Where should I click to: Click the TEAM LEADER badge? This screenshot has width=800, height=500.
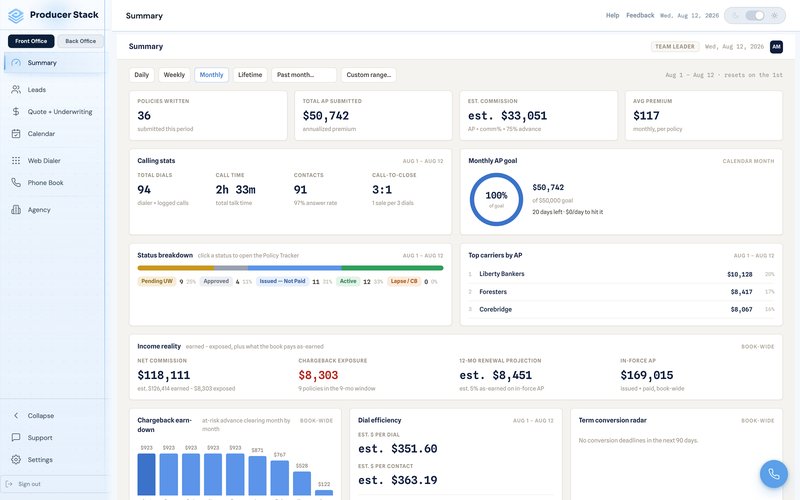tap(674, 46)
